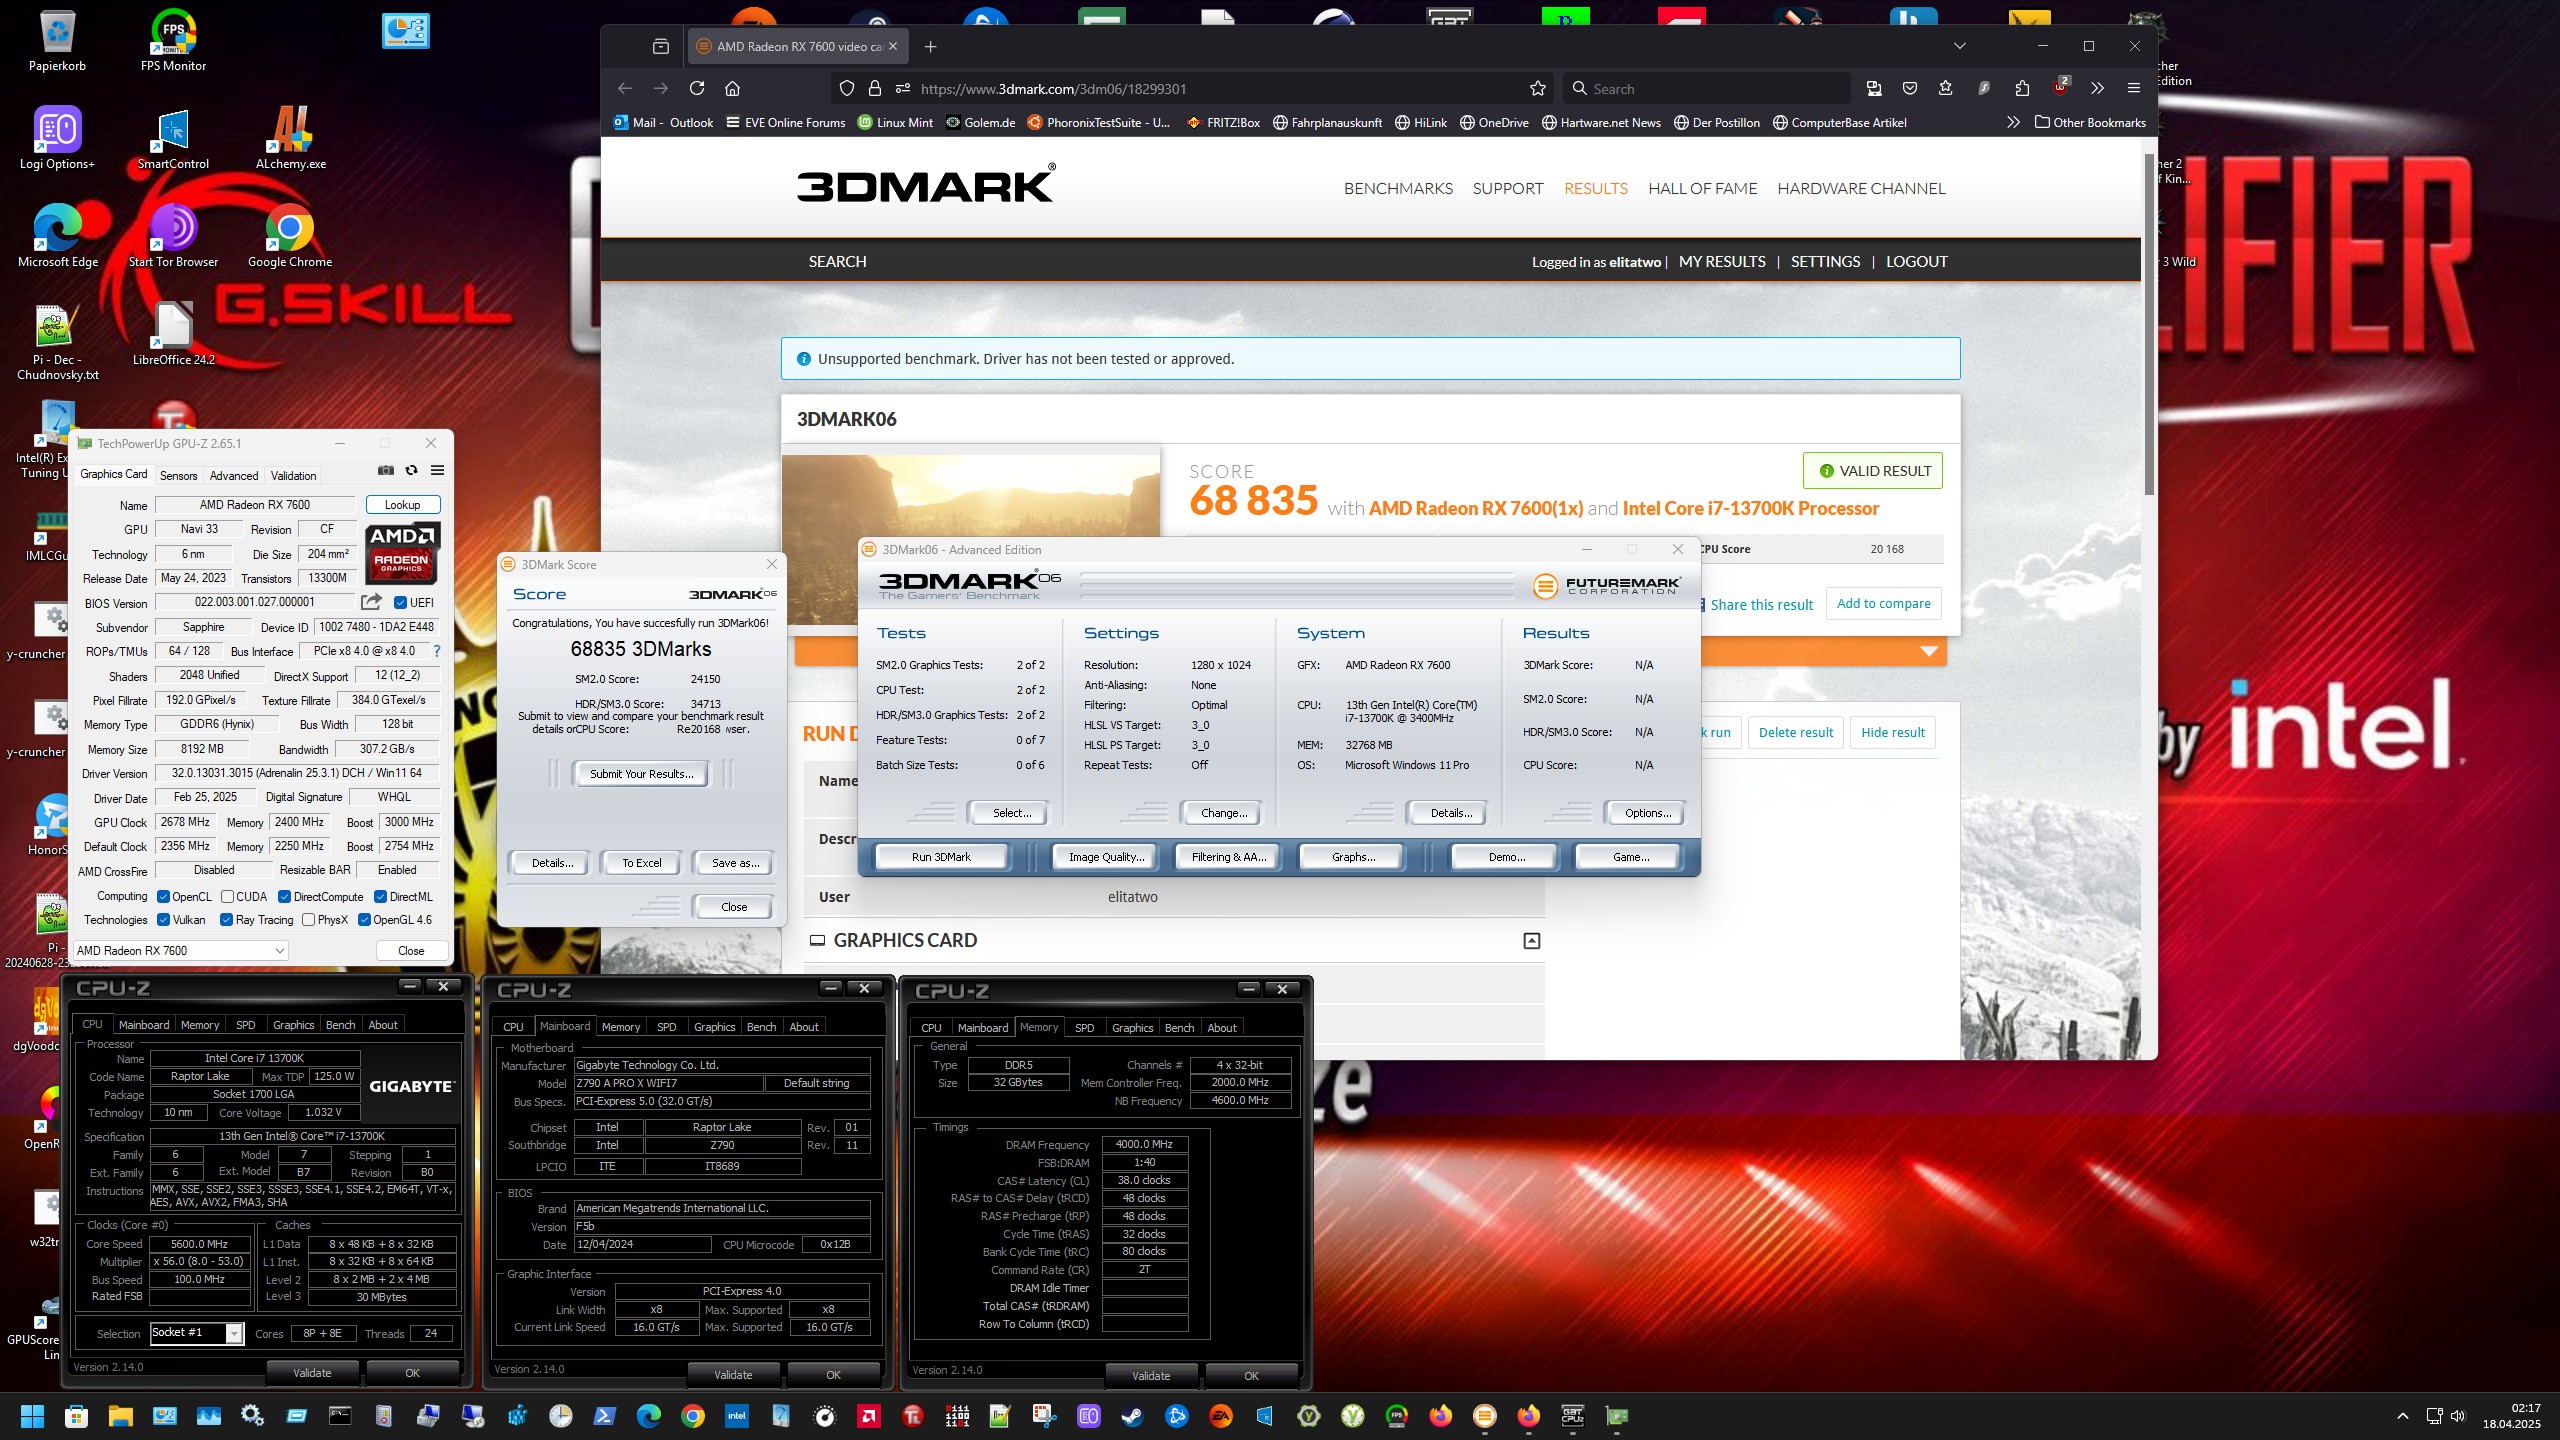
Task: Open Steam from the taskbar
Action: point(1132,1416)
